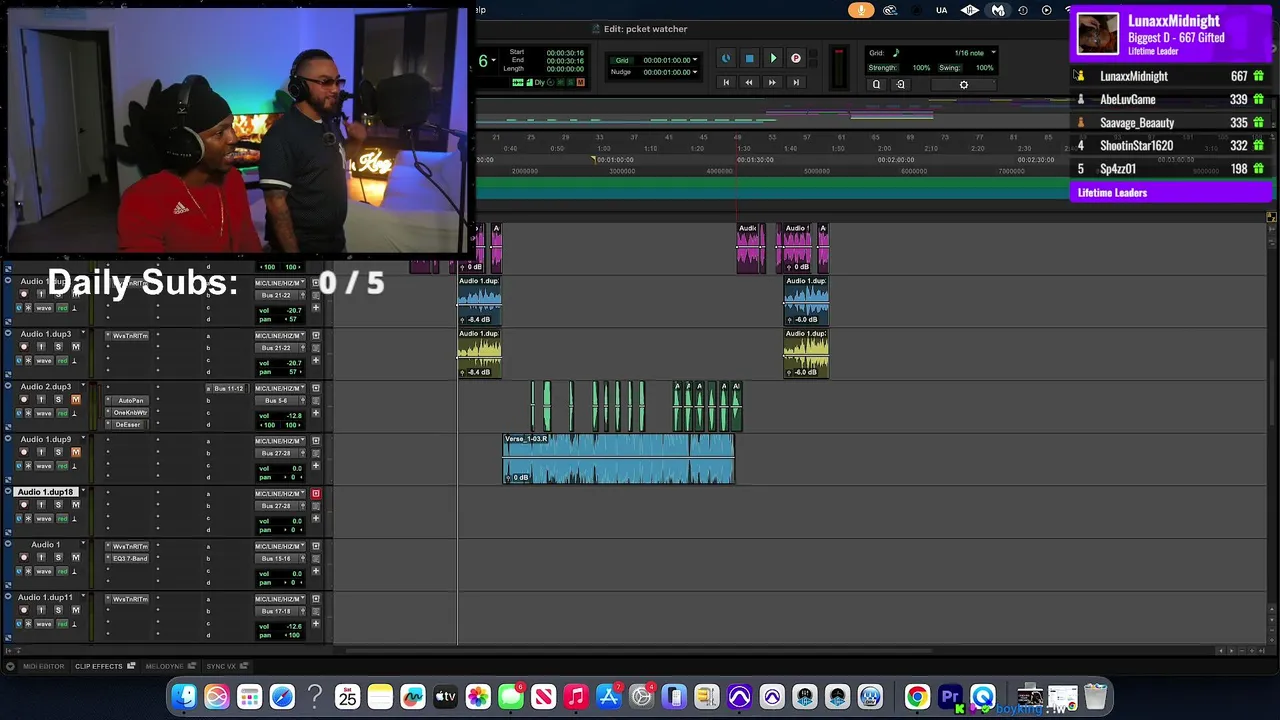Switch to the MELODYNE tab
The width and height of the screenshot is (1280, 720).
[164, 666]
